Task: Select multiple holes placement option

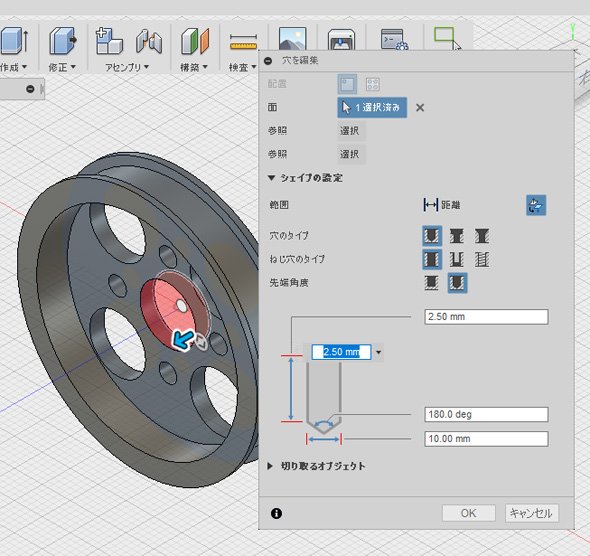Action: pyautogui.click(x=373, y=84)
